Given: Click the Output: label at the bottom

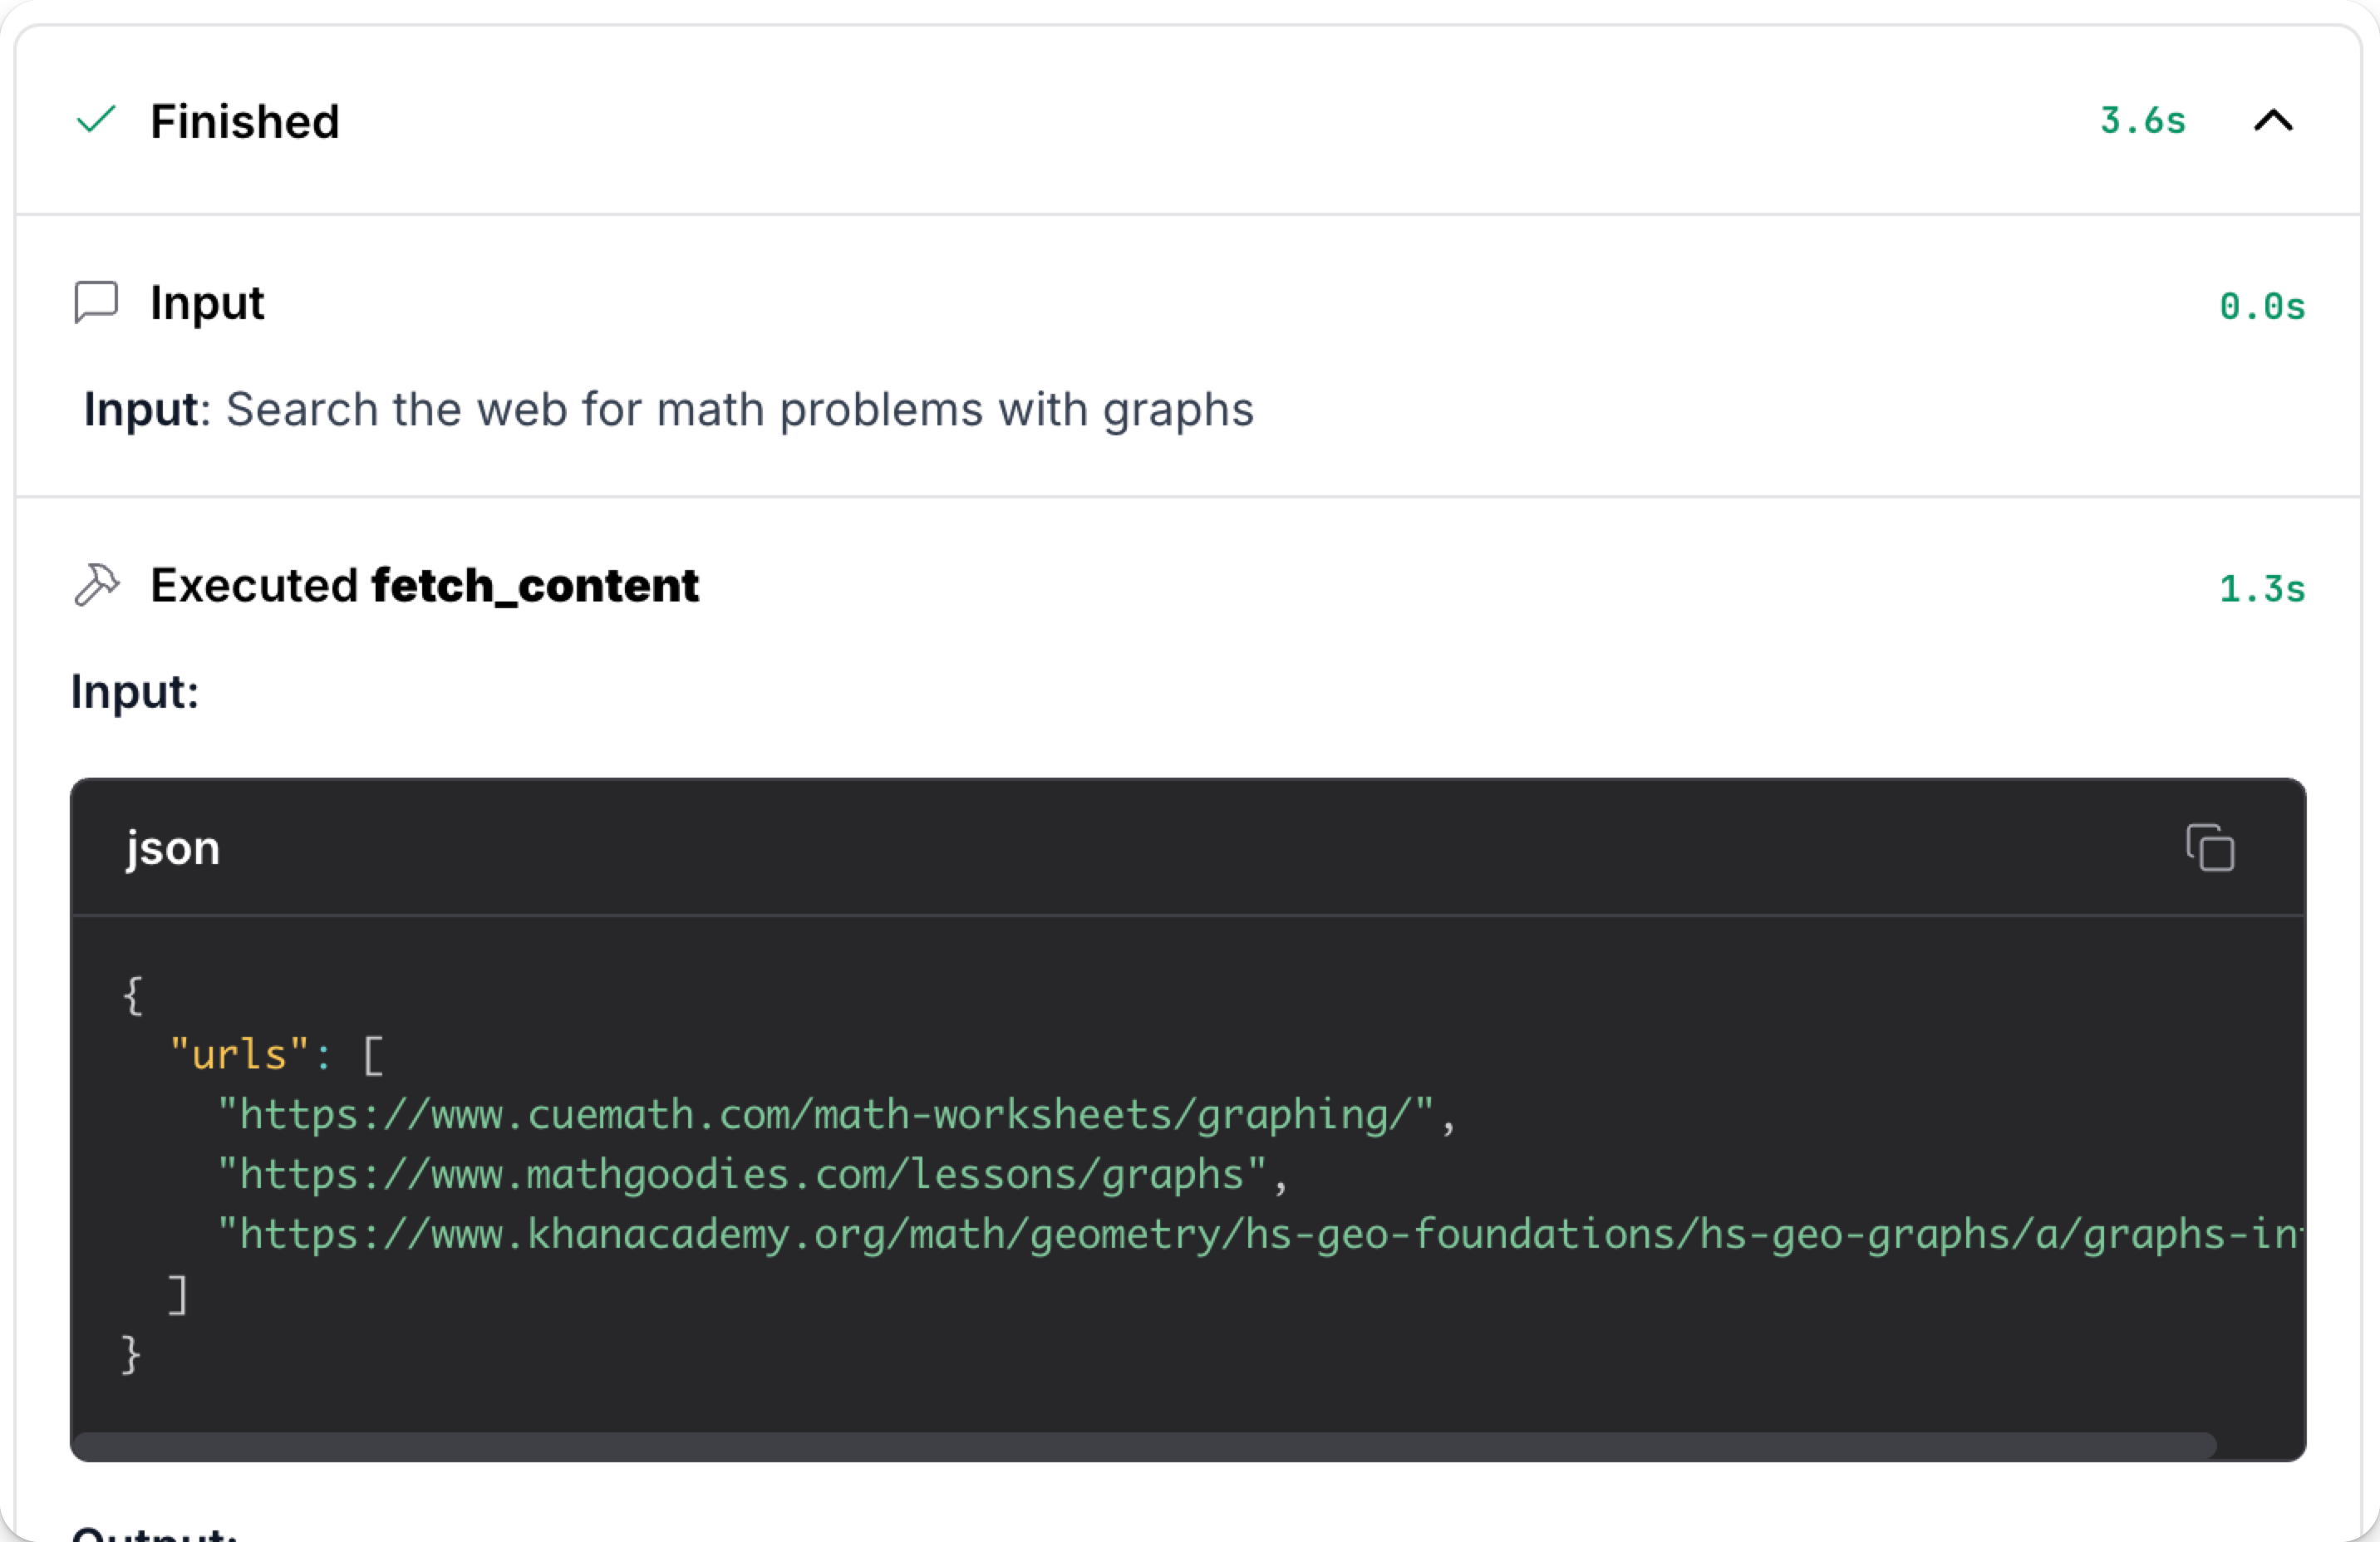Looking at the screenshot, I should tap(155, 1534).
